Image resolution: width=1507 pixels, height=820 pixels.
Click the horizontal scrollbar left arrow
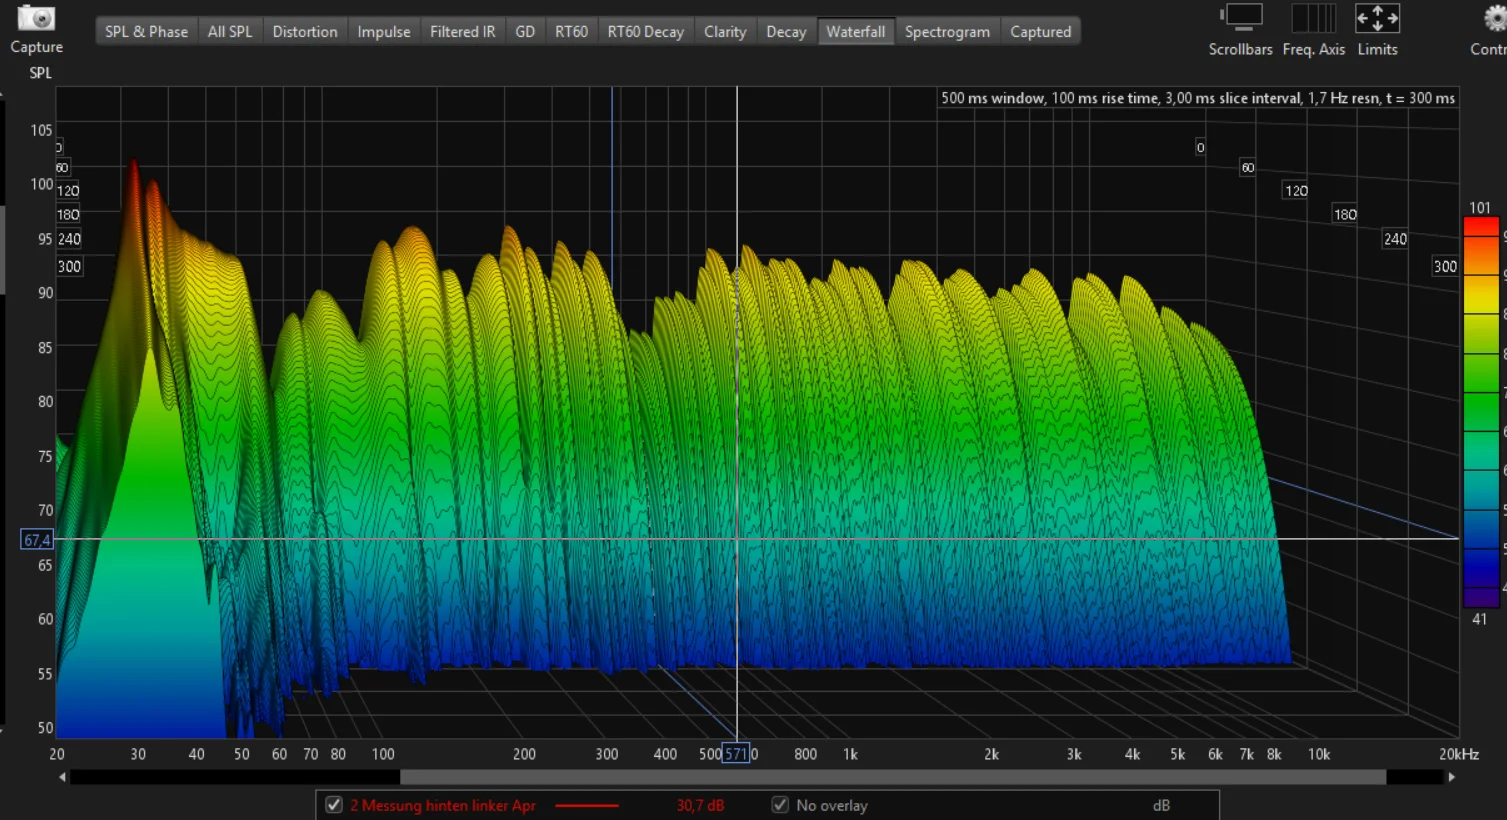pos(63,777)
